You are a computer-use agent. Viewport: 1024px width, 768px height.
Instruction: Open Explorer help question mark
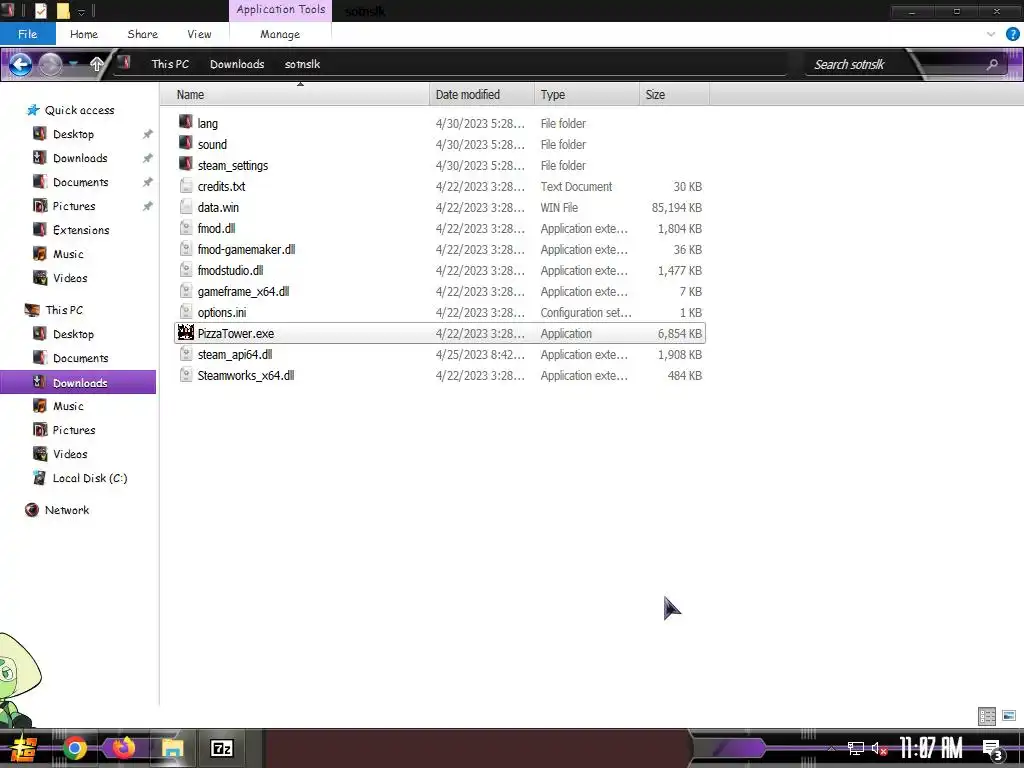point(1012,34)
